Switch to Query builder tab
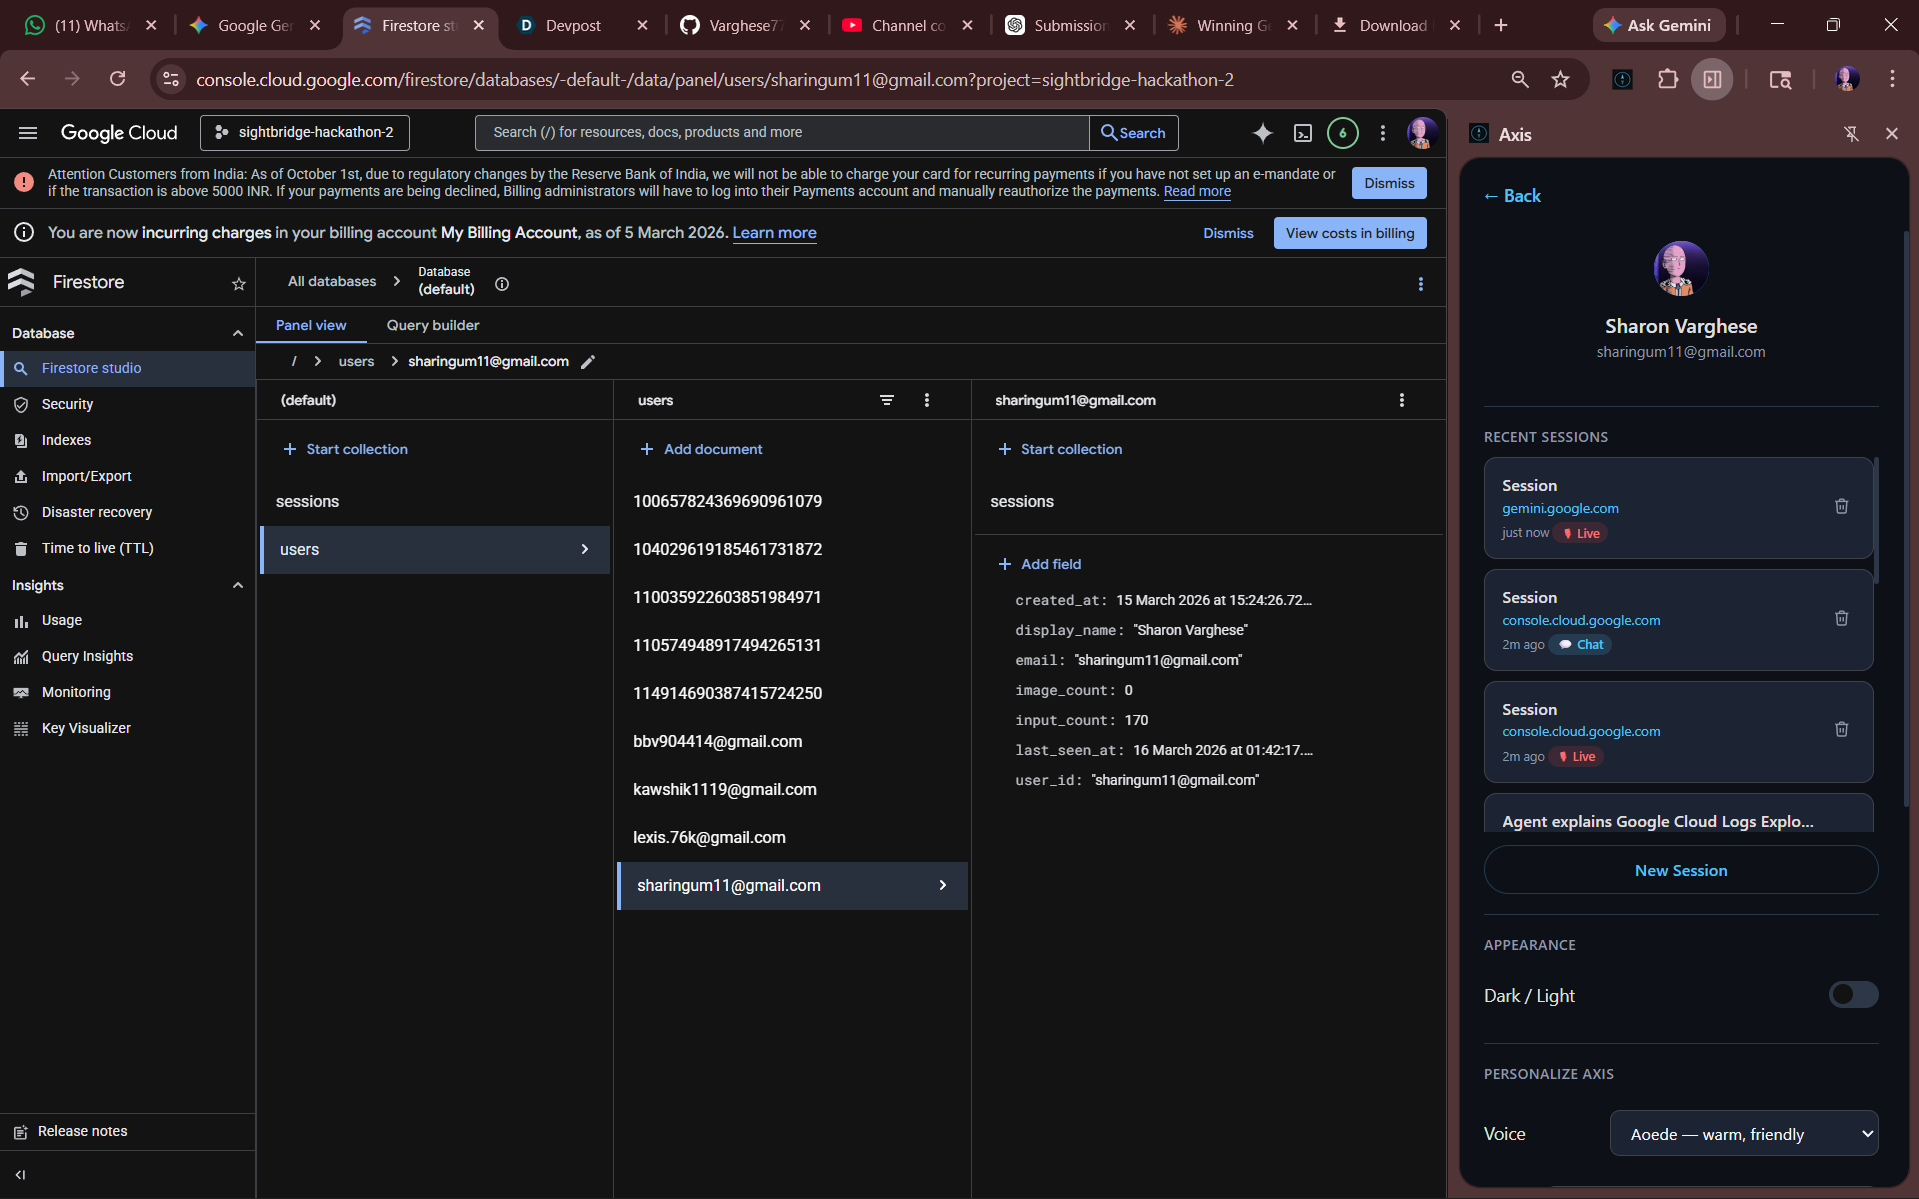This screenshot has width=1919, height=1199. (x=433, y=325)
